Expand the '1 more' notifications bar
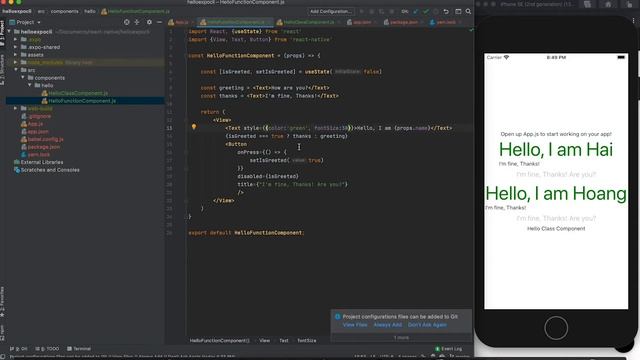The height and width of the screenshot is (360, 640). point(401,338)
